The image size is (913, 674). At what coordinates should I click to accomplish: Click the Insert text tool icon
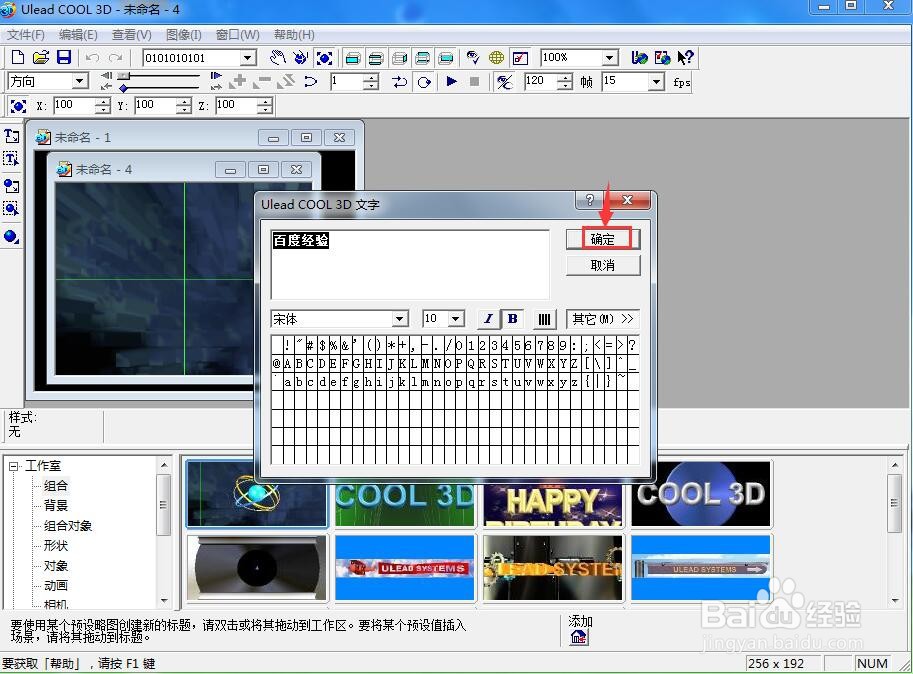click(x=11, y=136)
